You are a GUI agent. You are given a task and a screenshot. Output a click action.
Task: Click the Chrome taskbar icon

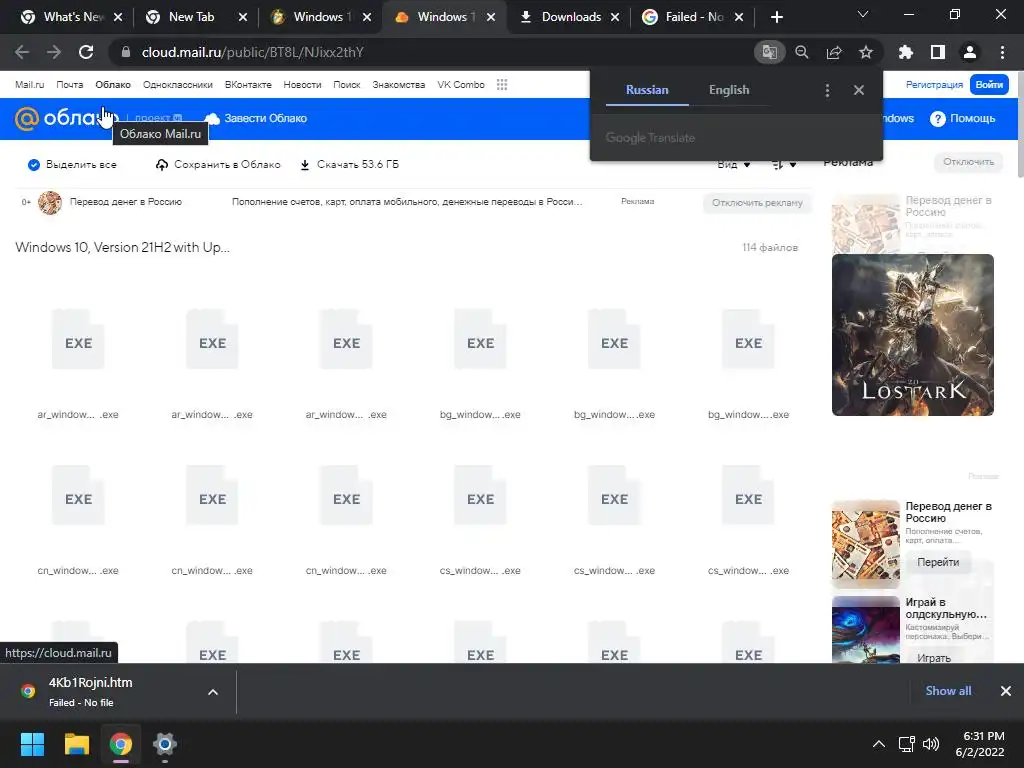coord(121,744)
